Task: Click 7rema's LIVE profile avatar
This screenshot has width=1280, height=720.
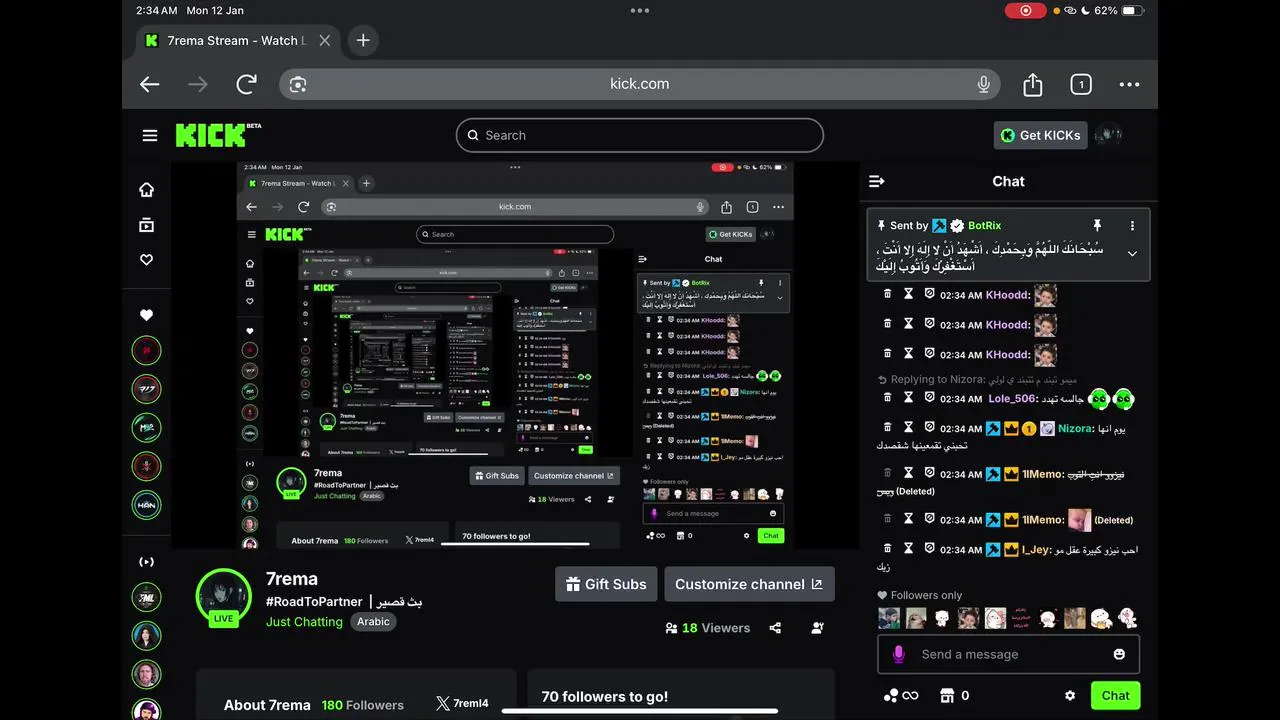Action: coord(223,597)
